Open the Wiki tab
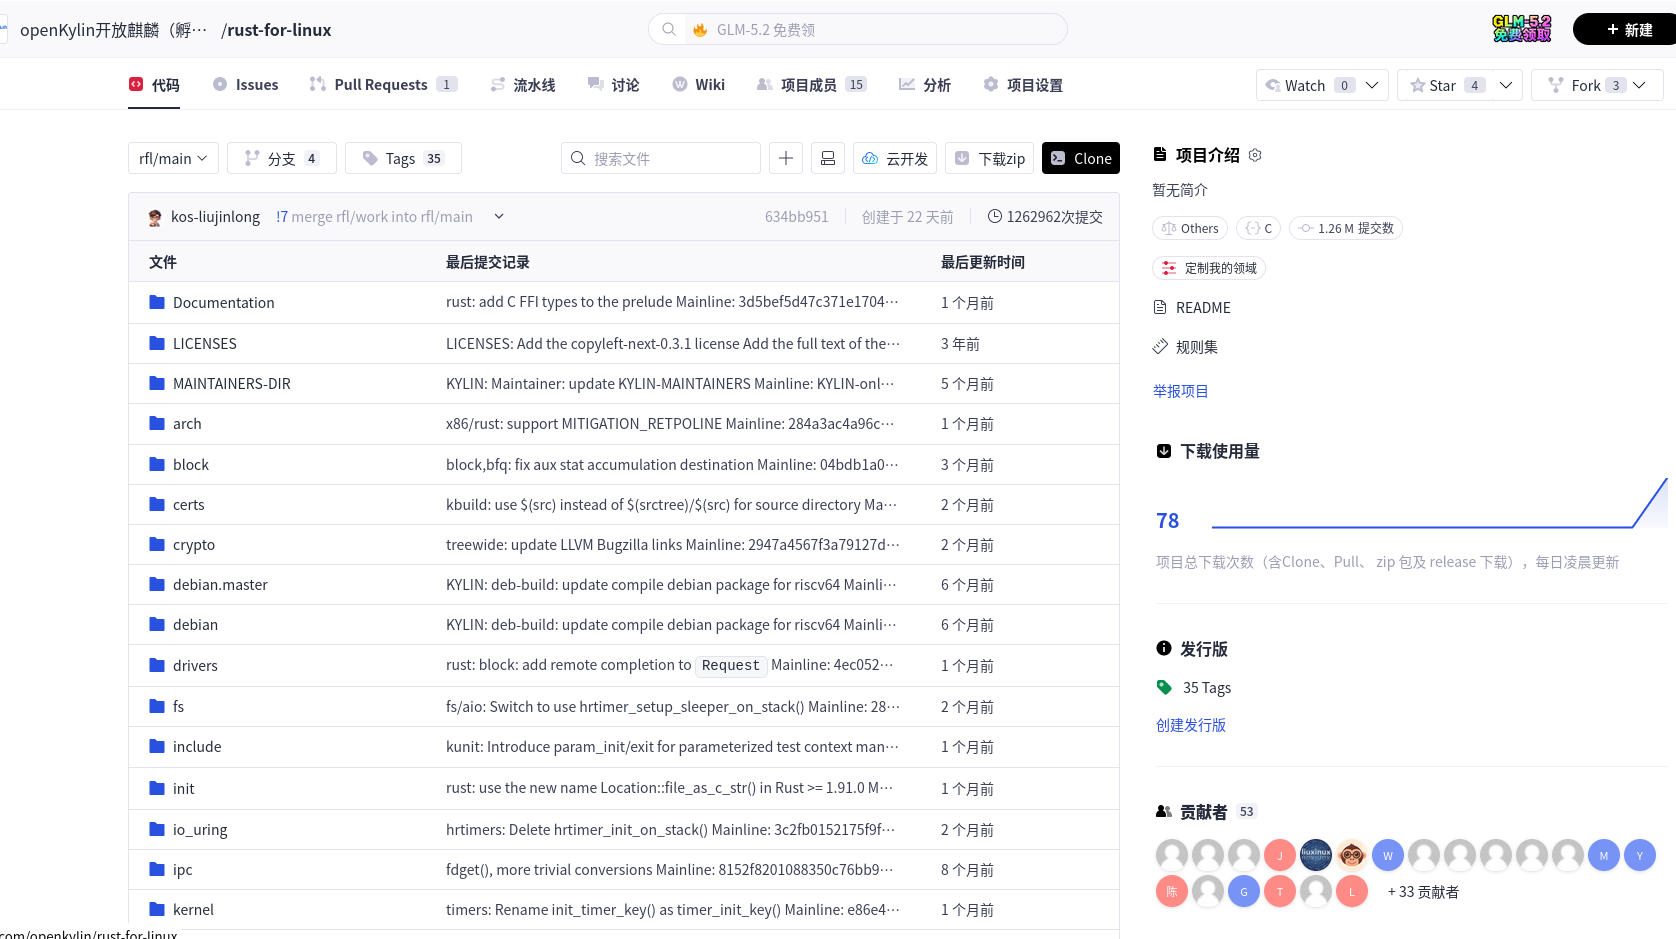The height and width of the screenshot is (939, 1676). tap(698, 85)
